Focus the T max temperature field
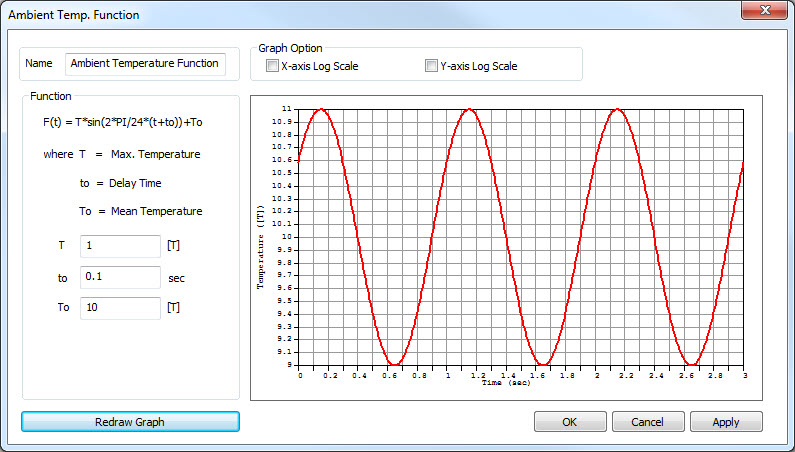Image resolution: width=795 pixels, height=452 pixels. pos(120,246)
